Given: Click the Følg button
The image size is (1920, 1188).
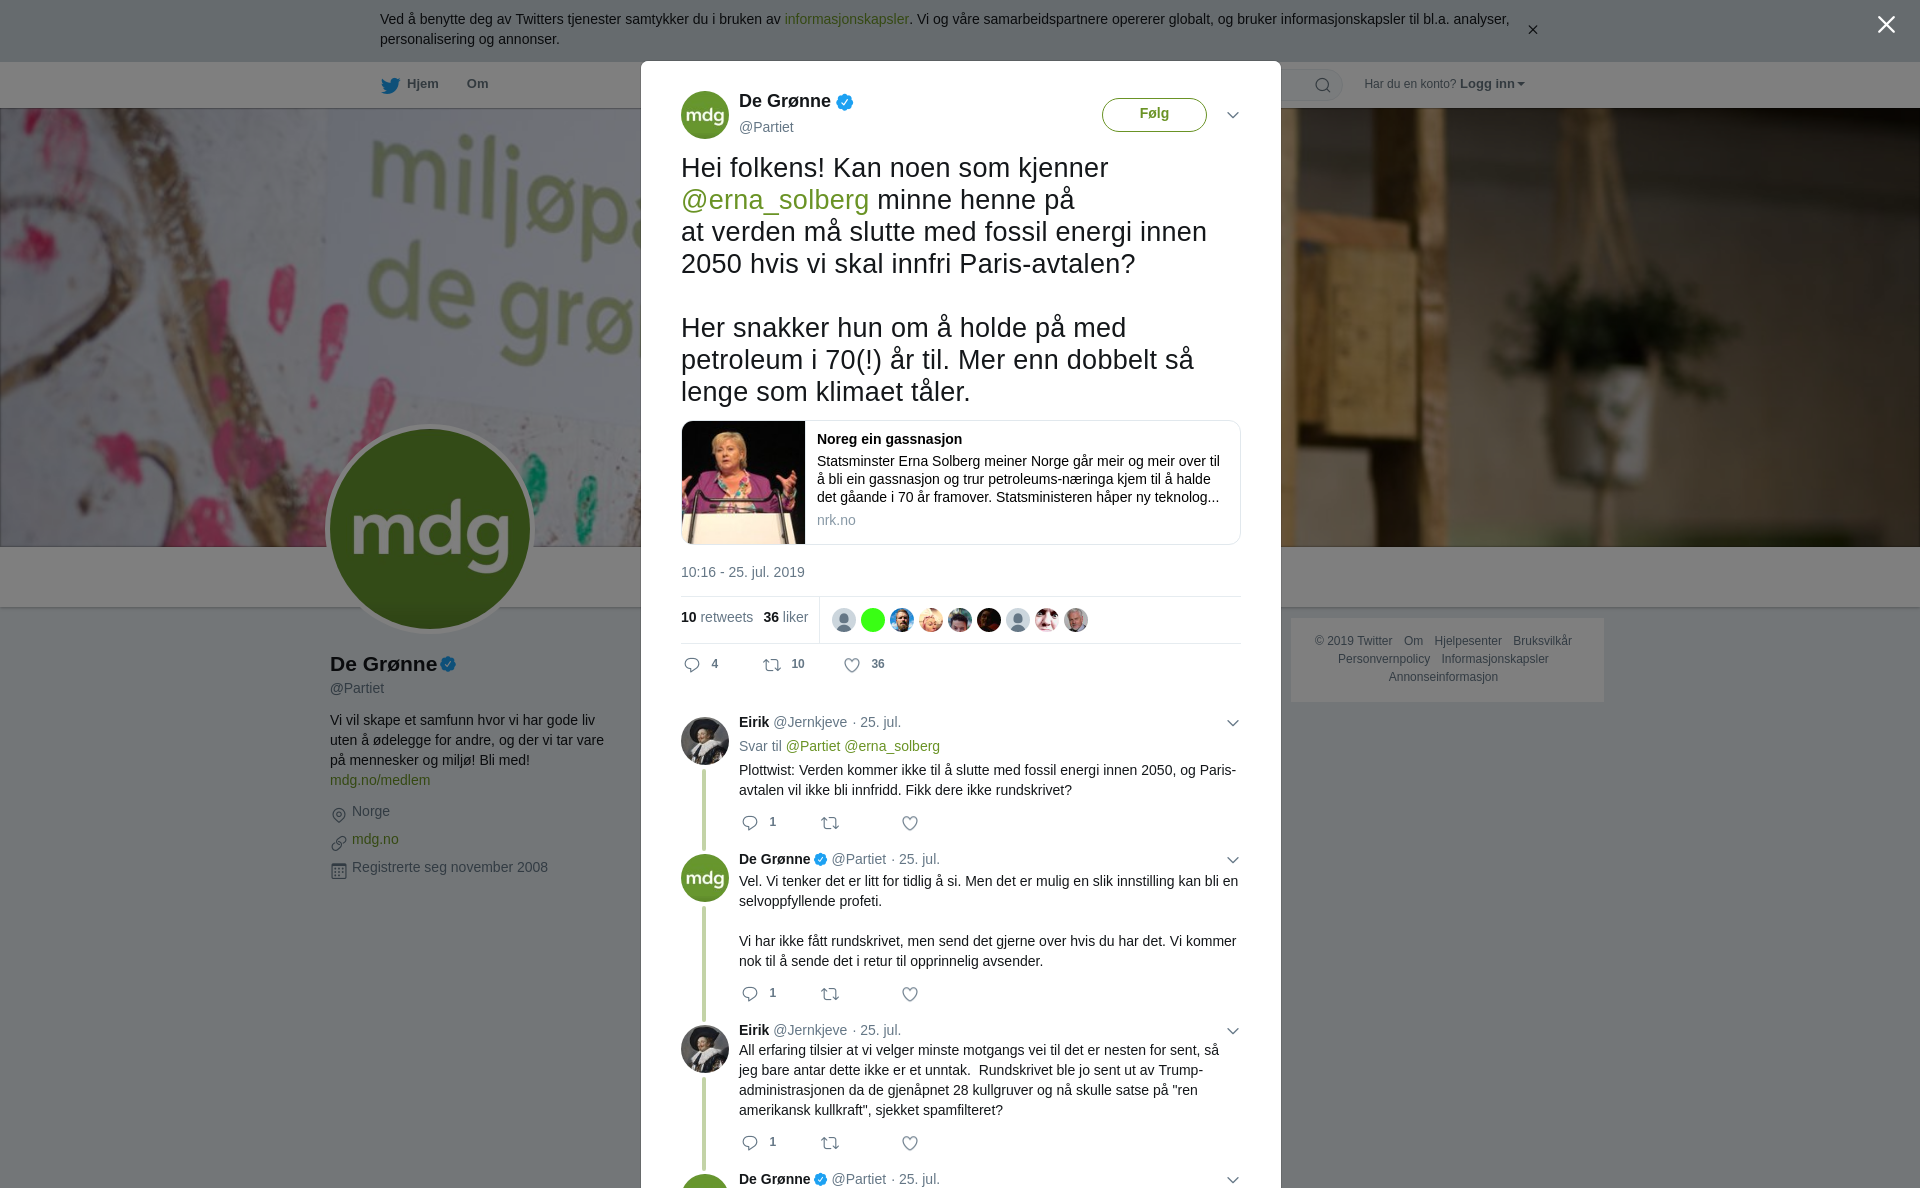Looking at the screenshot, I should point(1154,114).
